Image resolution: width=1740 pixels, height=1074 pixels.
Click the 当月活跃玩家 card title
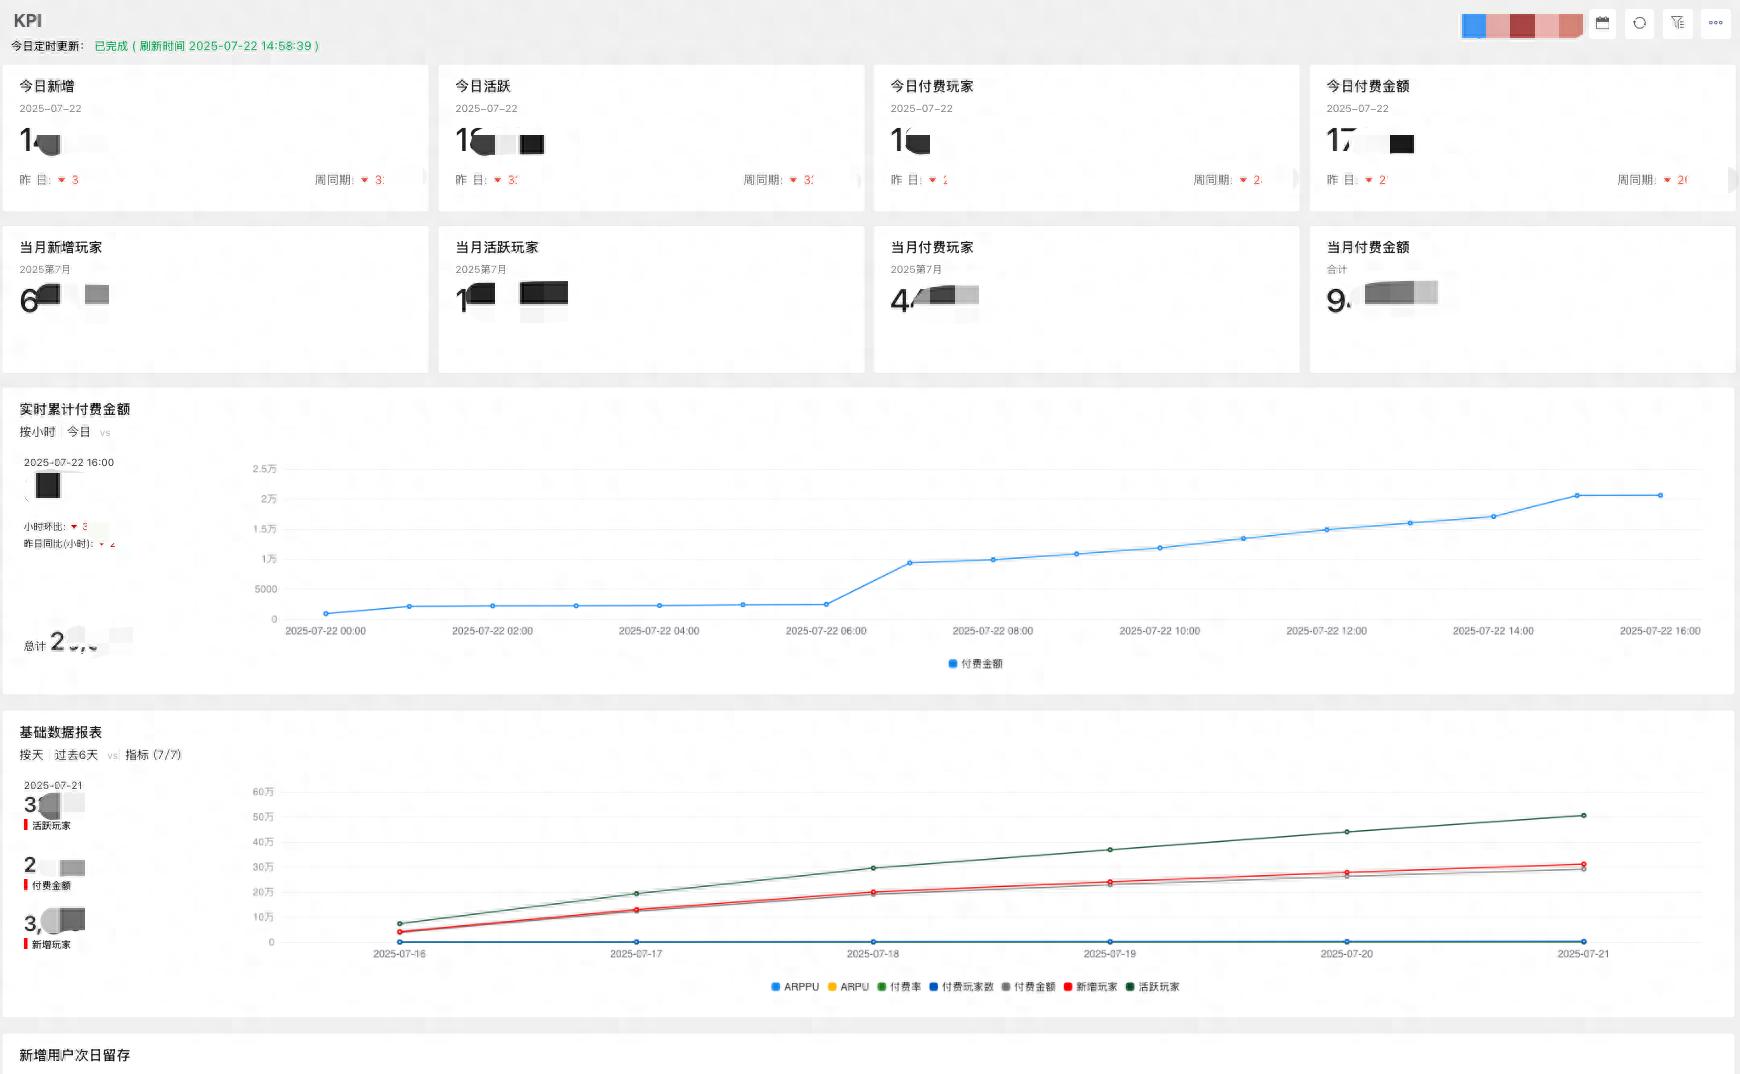pos(497,247)
